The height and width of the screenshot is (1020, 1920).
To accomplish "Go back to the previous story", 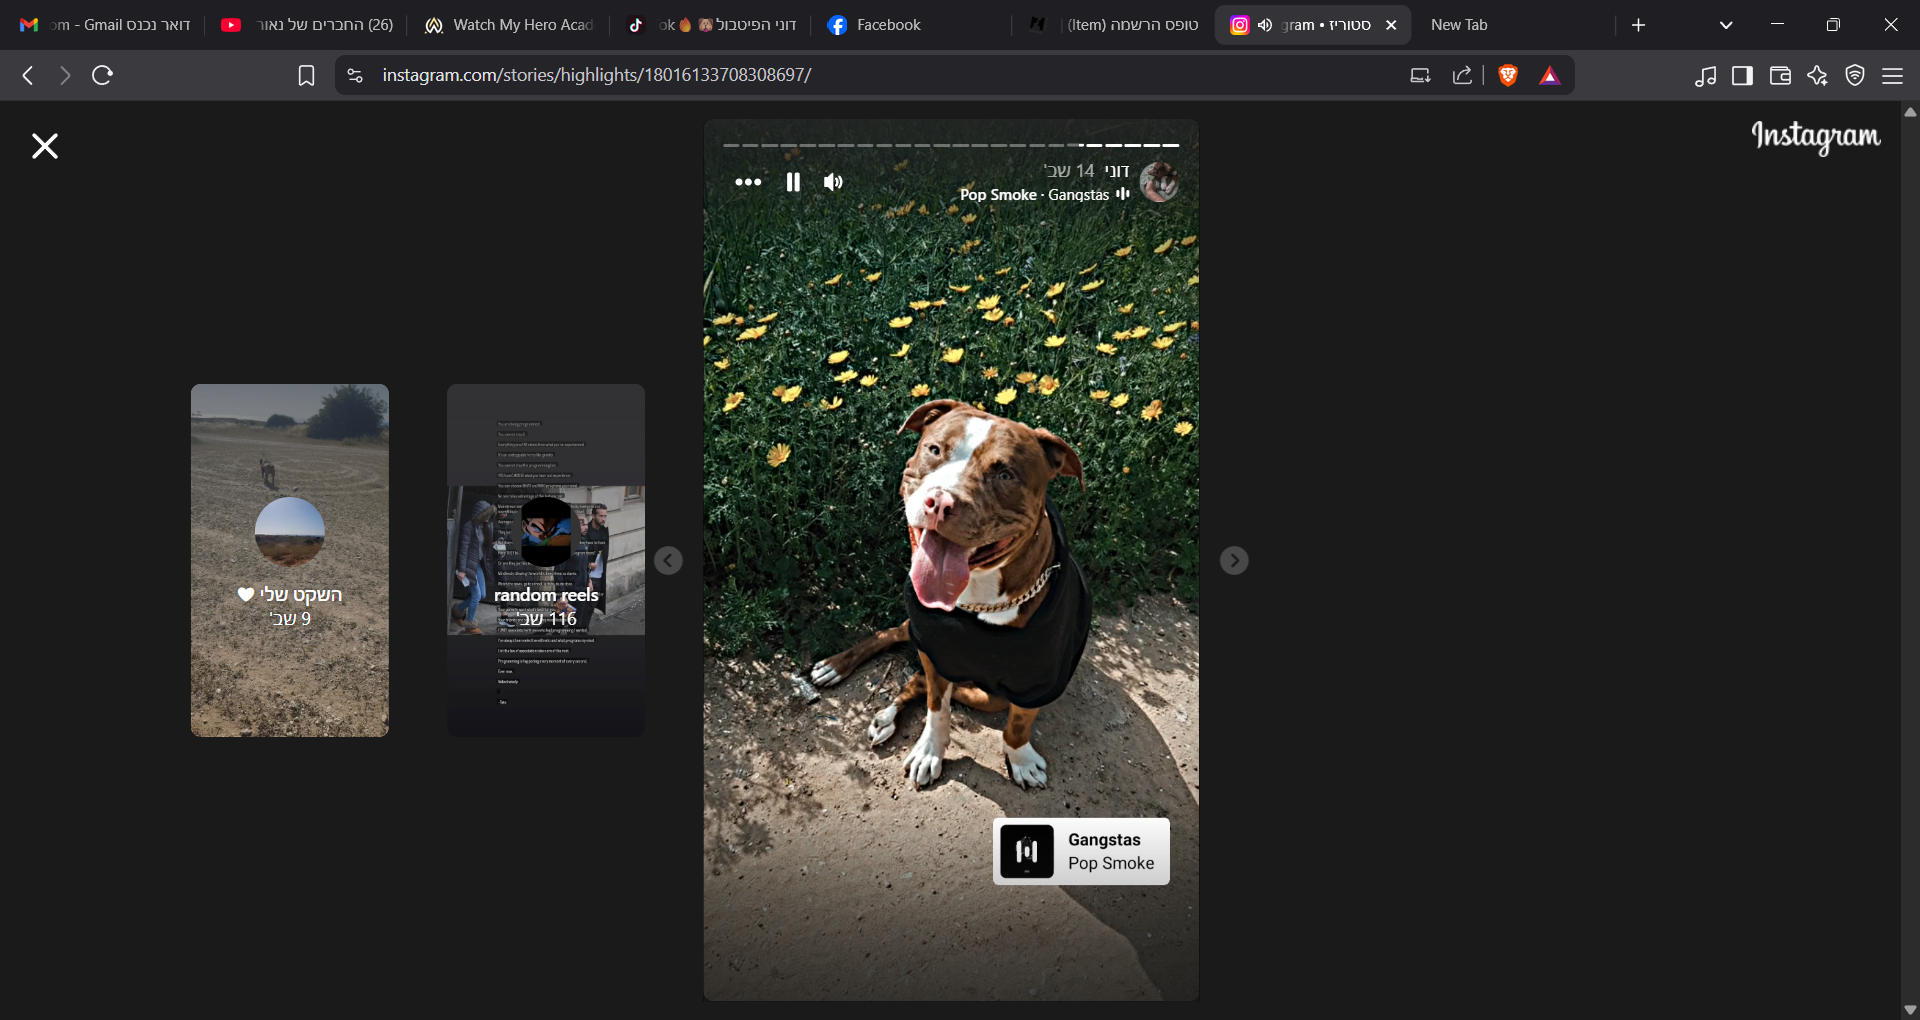I will pos(668,561).
